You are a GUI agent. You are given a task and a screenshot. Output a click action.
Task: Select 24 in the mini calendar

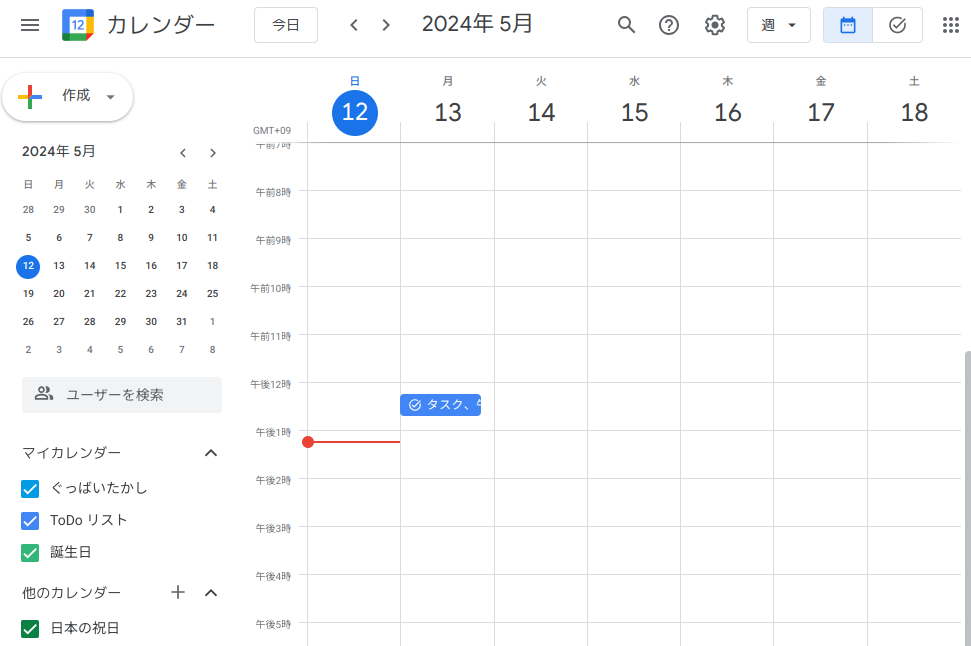181,294
